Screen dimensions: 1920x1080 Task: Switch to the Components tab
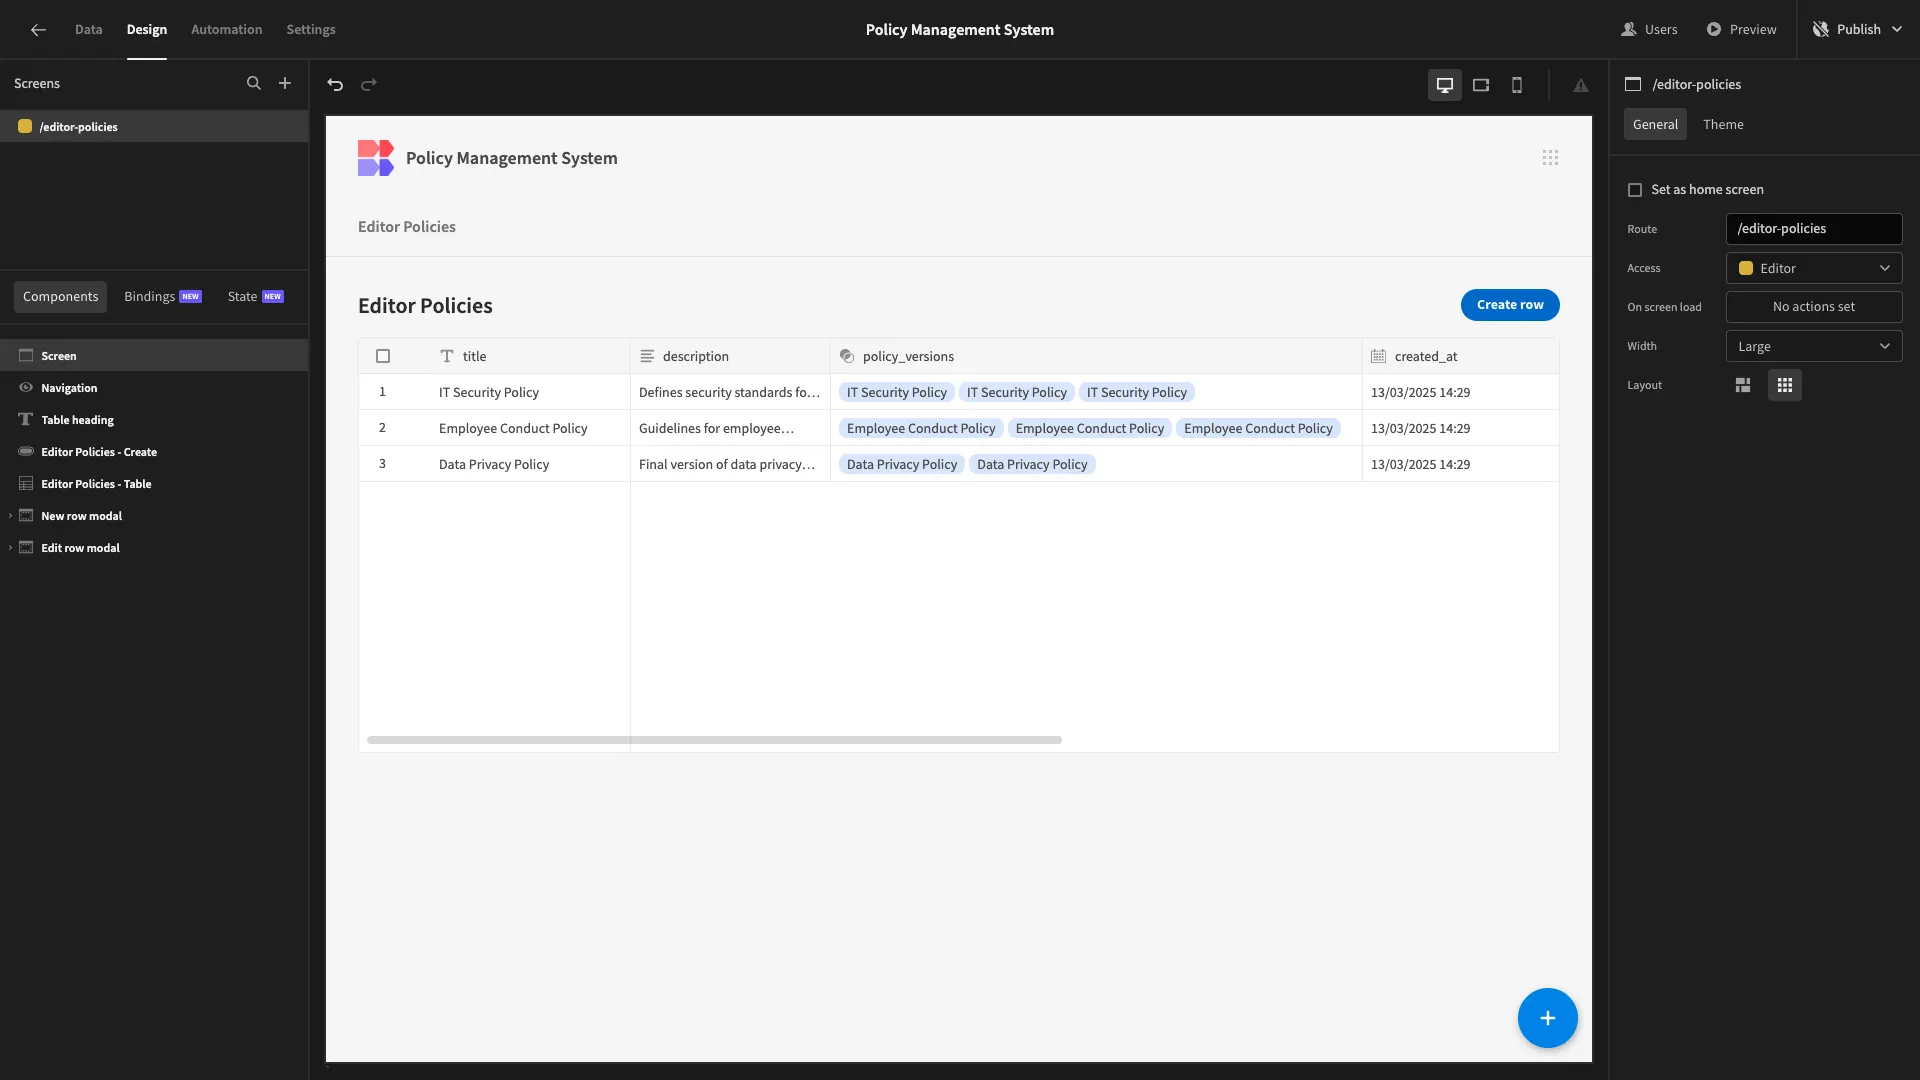pyautogui.click(x=60, y=297)
